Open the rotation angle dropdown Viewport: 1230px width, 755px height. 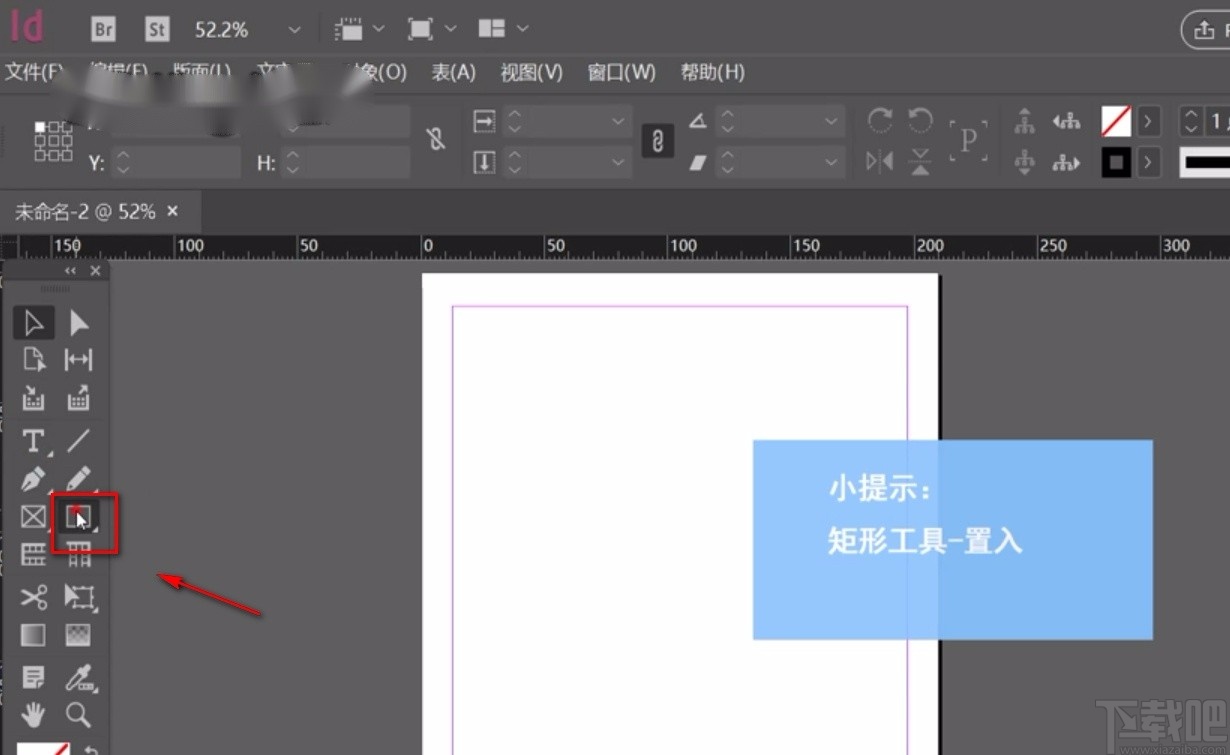pyautogui.click(x=831, y=121)
